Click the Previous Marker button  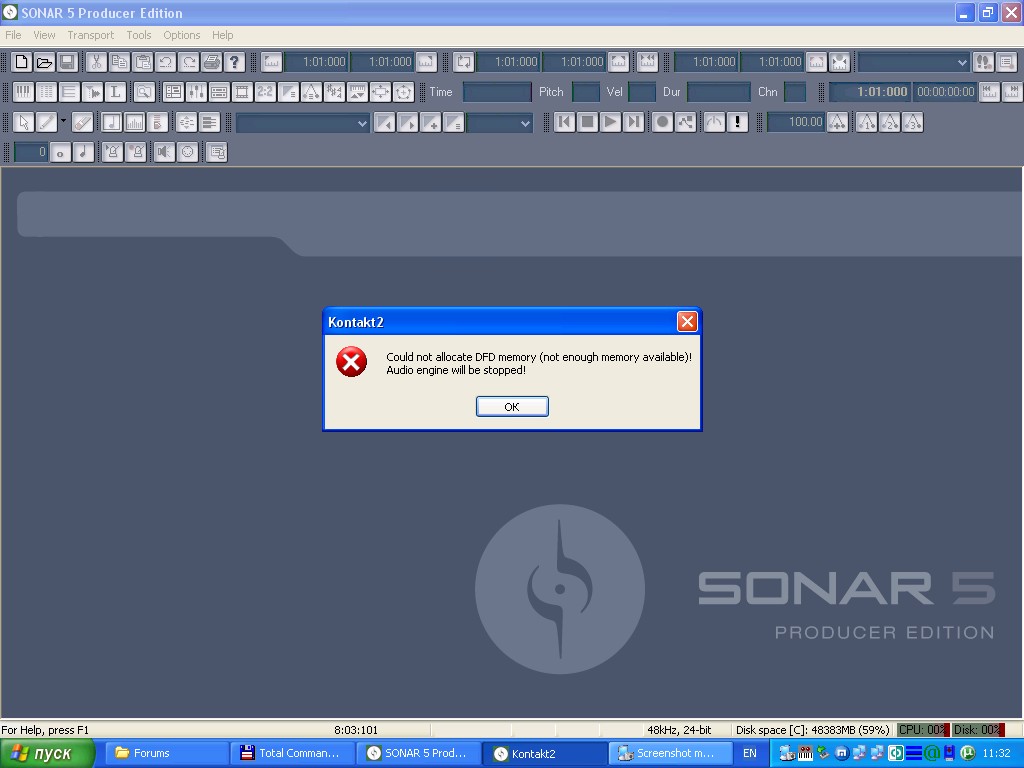[x=385, y=122]
